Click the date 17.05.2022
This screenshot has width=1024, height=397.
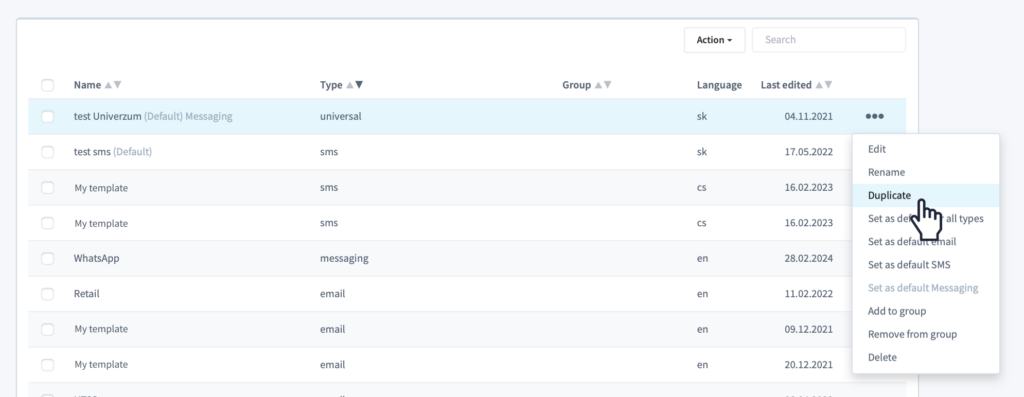808,152
